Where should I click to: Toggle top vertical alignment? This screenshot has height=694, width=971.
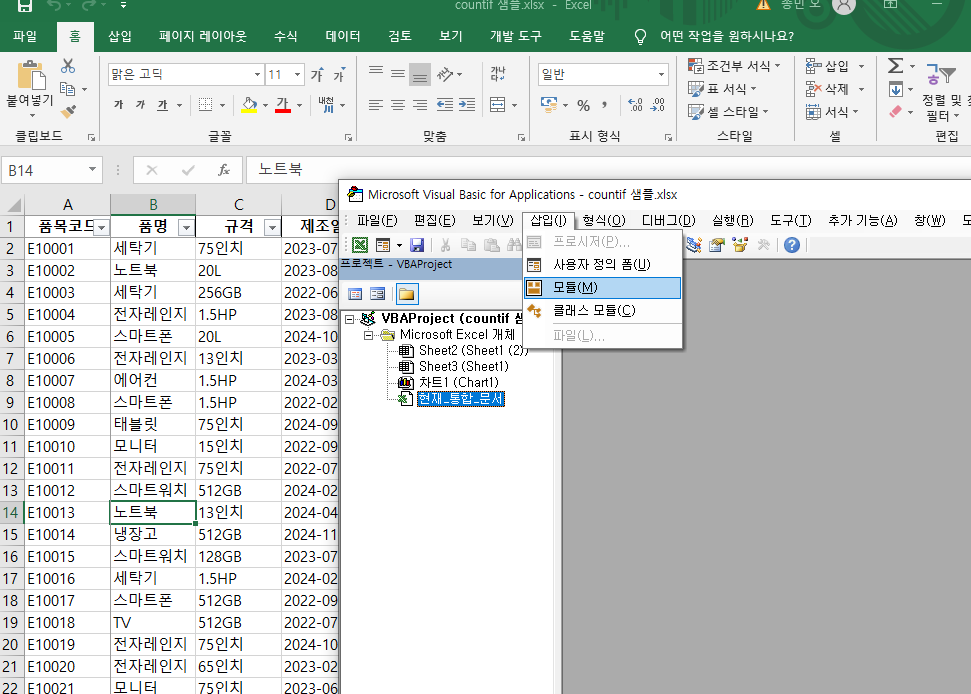(375, 73)
